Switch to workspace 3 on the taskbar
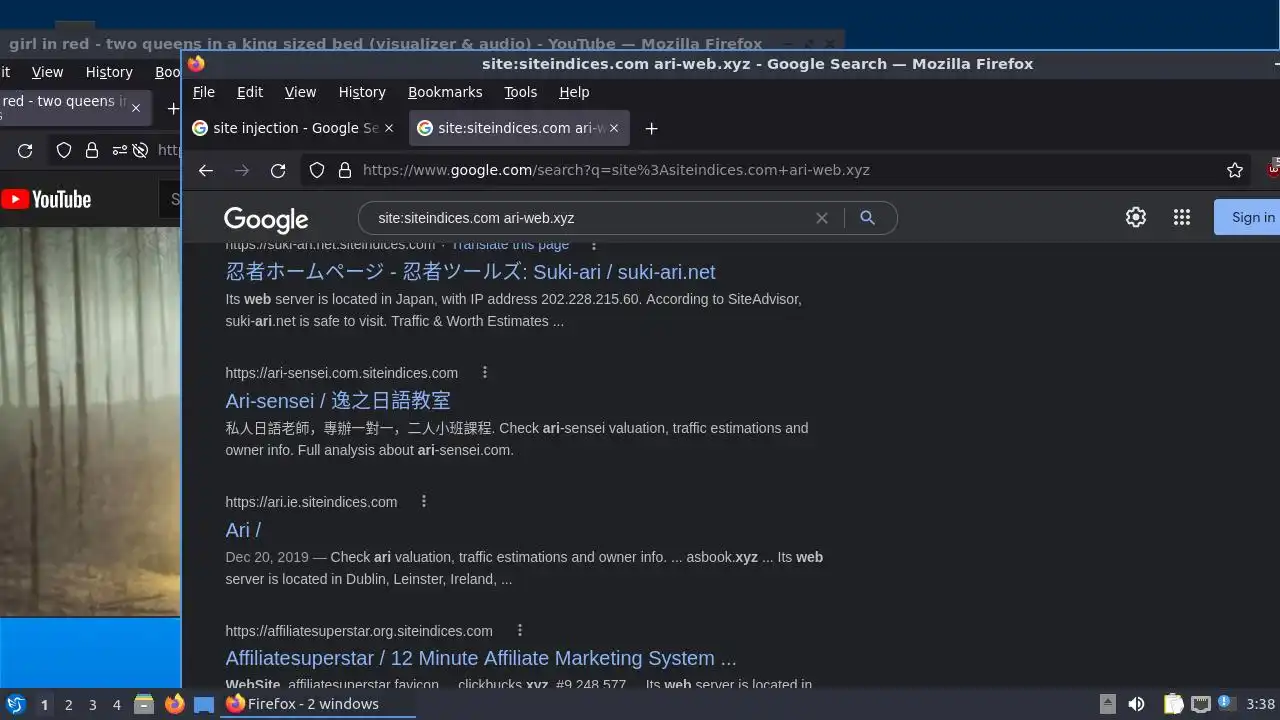 92,704
